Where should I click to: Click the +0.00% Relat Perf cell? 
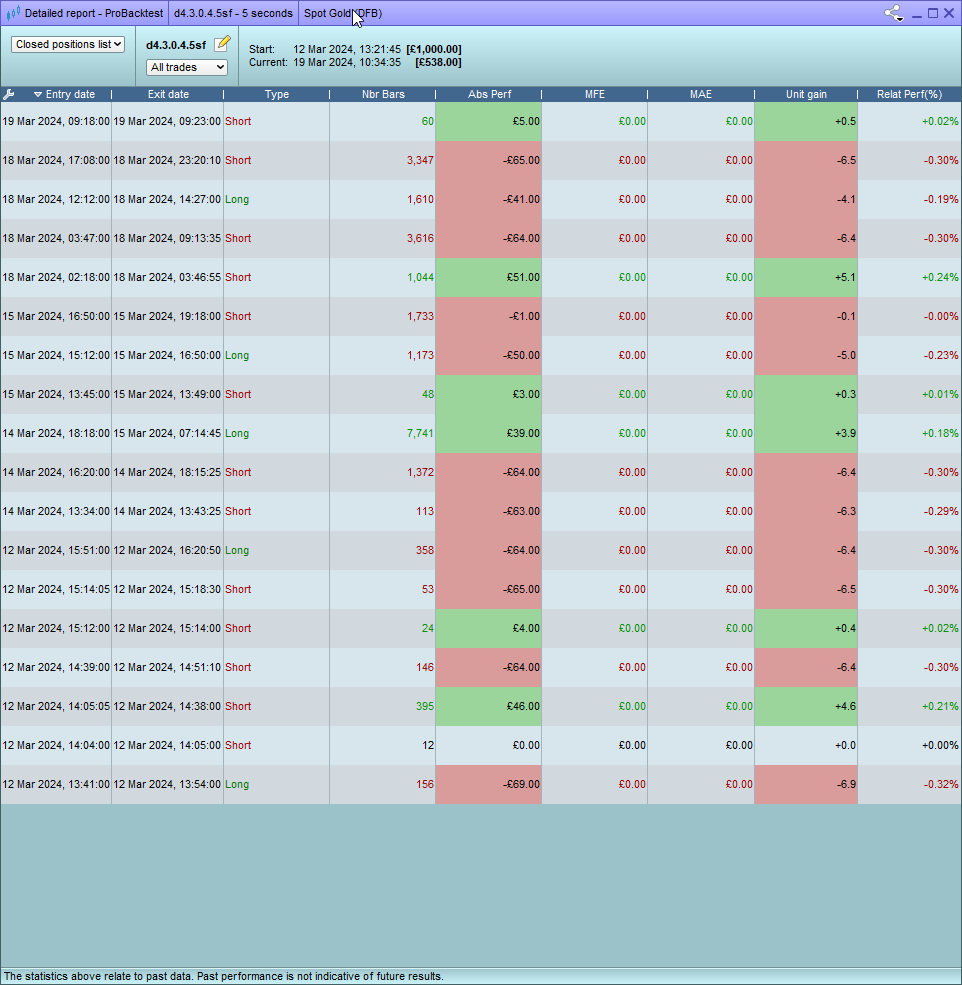(x=909, y=744)
